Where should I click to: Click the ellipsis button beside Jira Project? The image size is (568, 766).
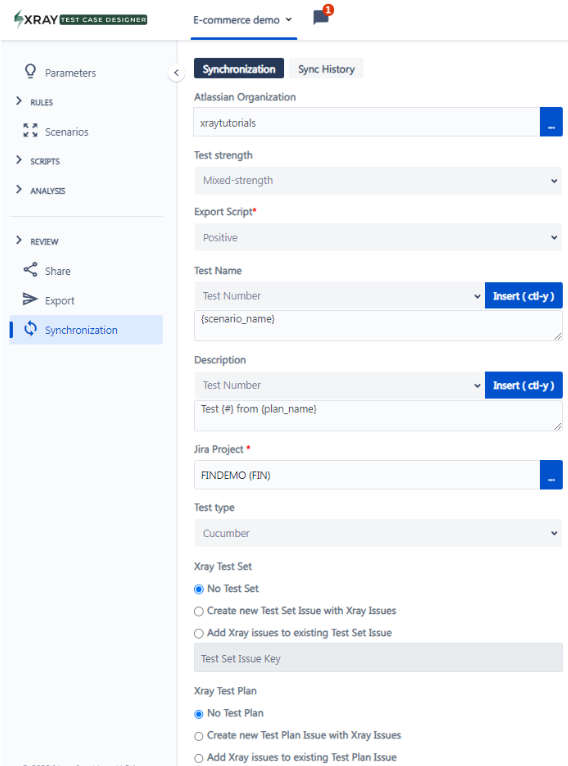click(x=551, y=475)
